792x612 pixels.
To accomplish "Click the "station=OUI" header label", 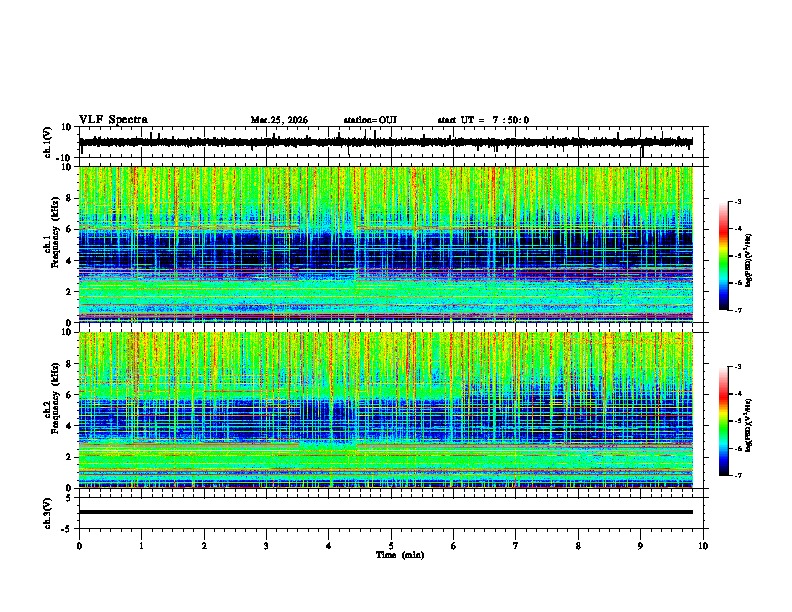I will [x=370, y=120].
